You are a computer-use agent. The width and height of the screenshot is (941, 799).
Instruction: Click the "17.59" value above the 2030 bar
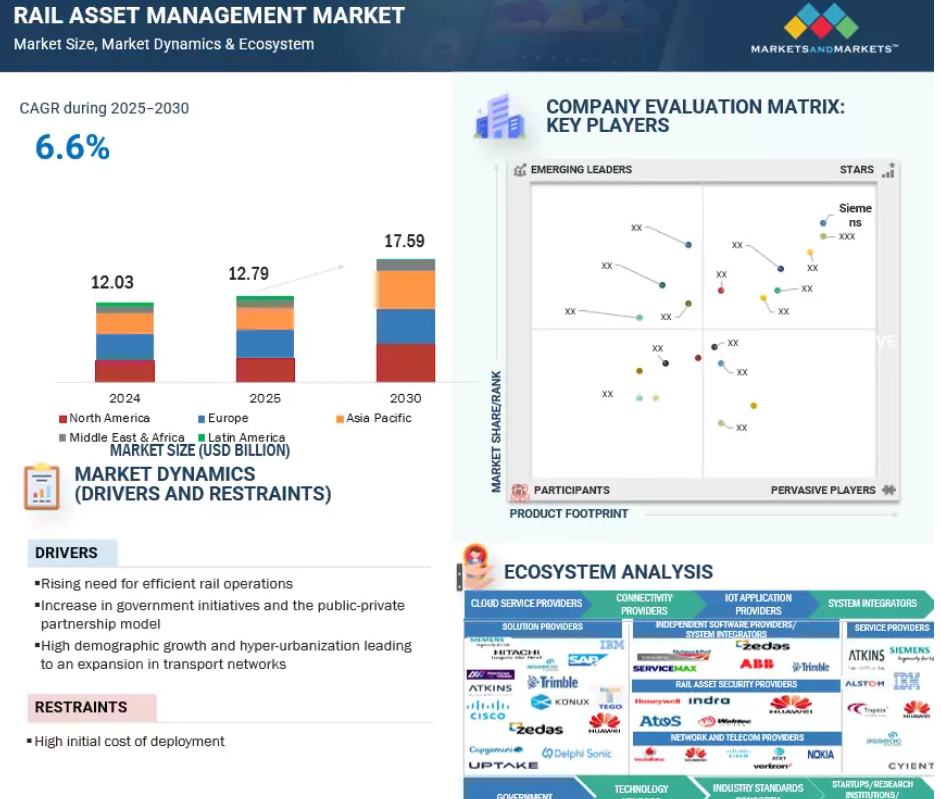pyautogui.click(x=404, y=241)
